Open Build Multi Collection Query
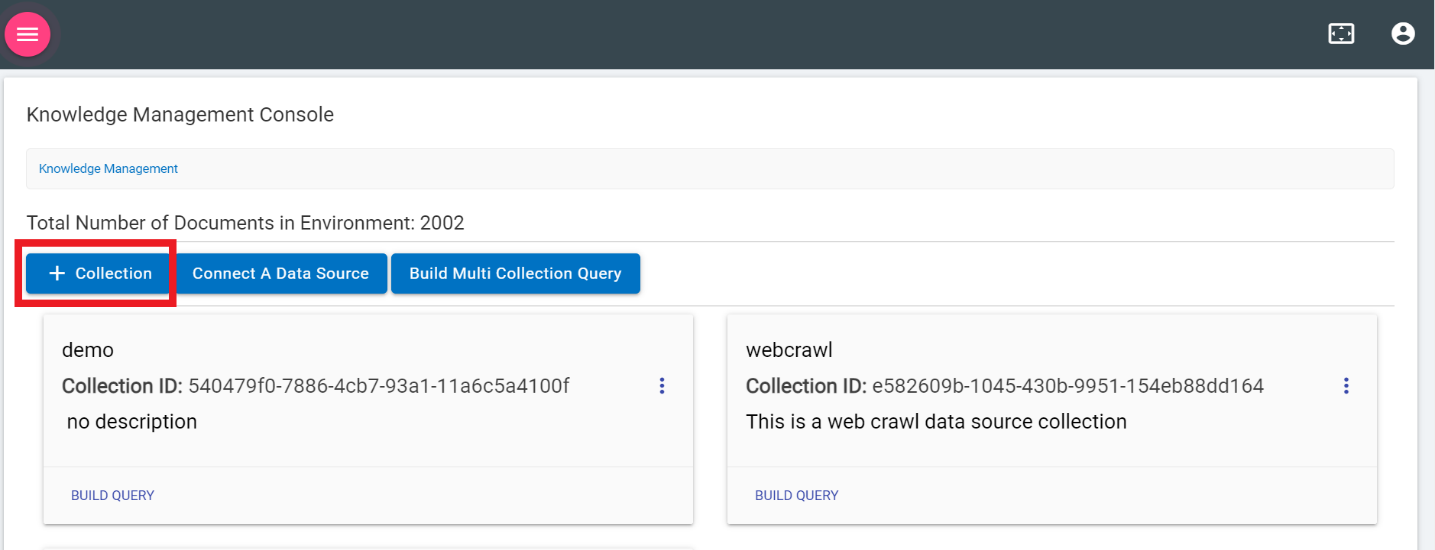 (x=515, y=273)
